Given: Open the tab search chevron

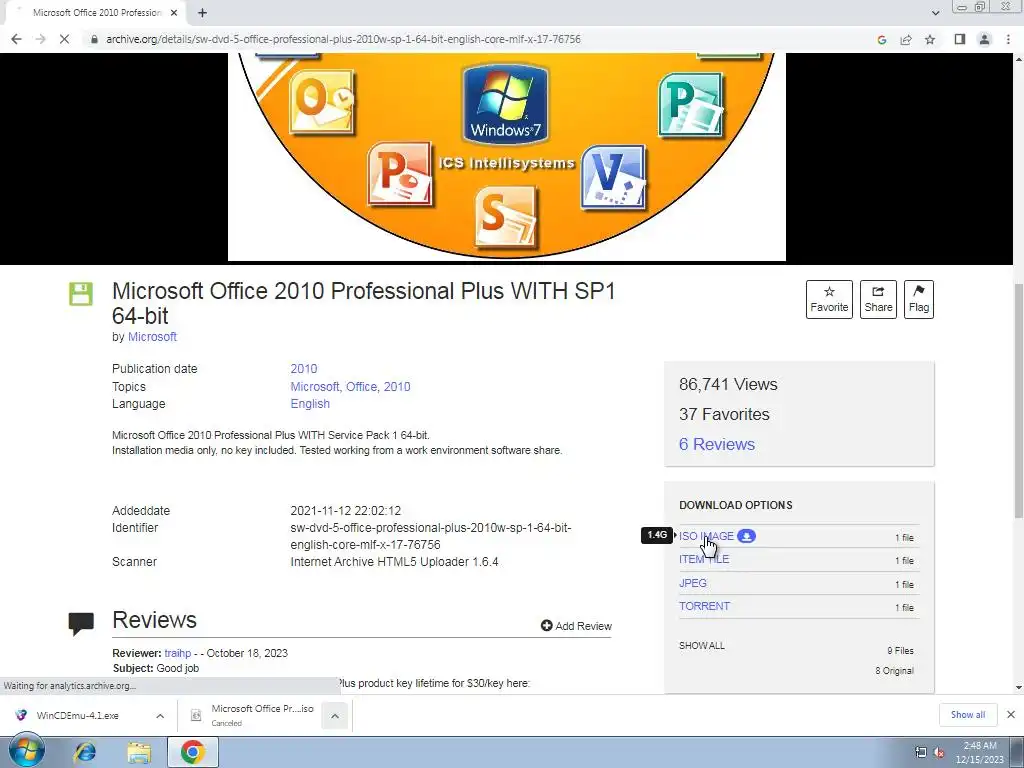Looking at the screenshot, I should point(935,12).
